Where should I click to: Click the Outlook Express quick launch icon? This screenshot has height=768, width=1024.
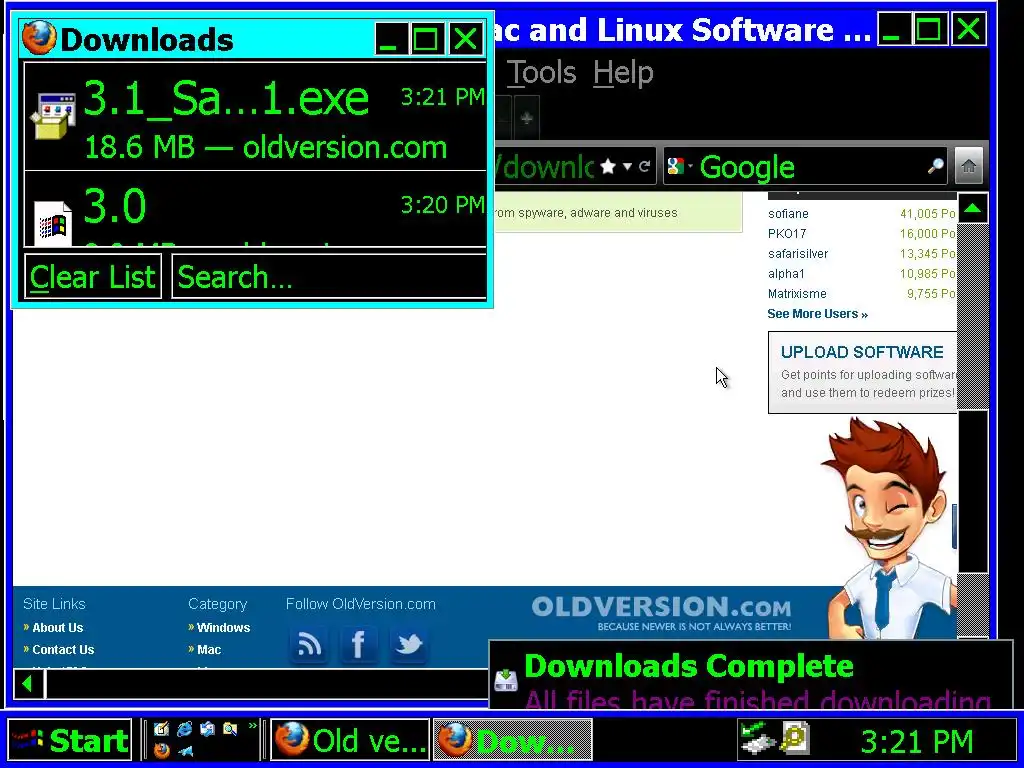pyautogui.click(x=208, y=729)
